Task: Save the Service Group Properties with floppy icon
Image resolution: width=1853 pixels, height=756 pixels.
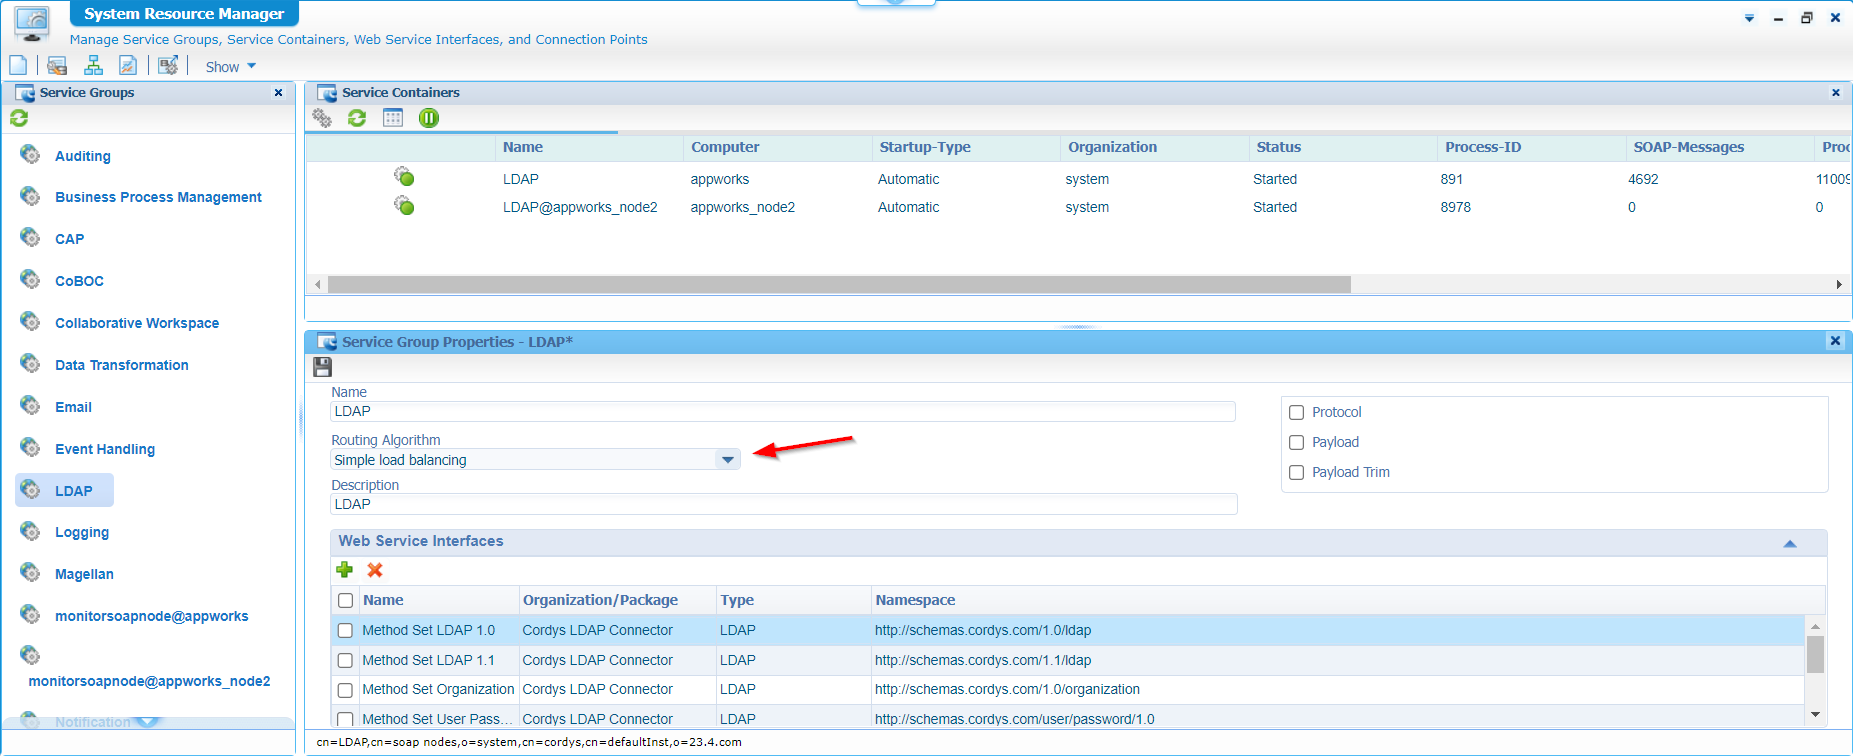Action: coord(322,367)
